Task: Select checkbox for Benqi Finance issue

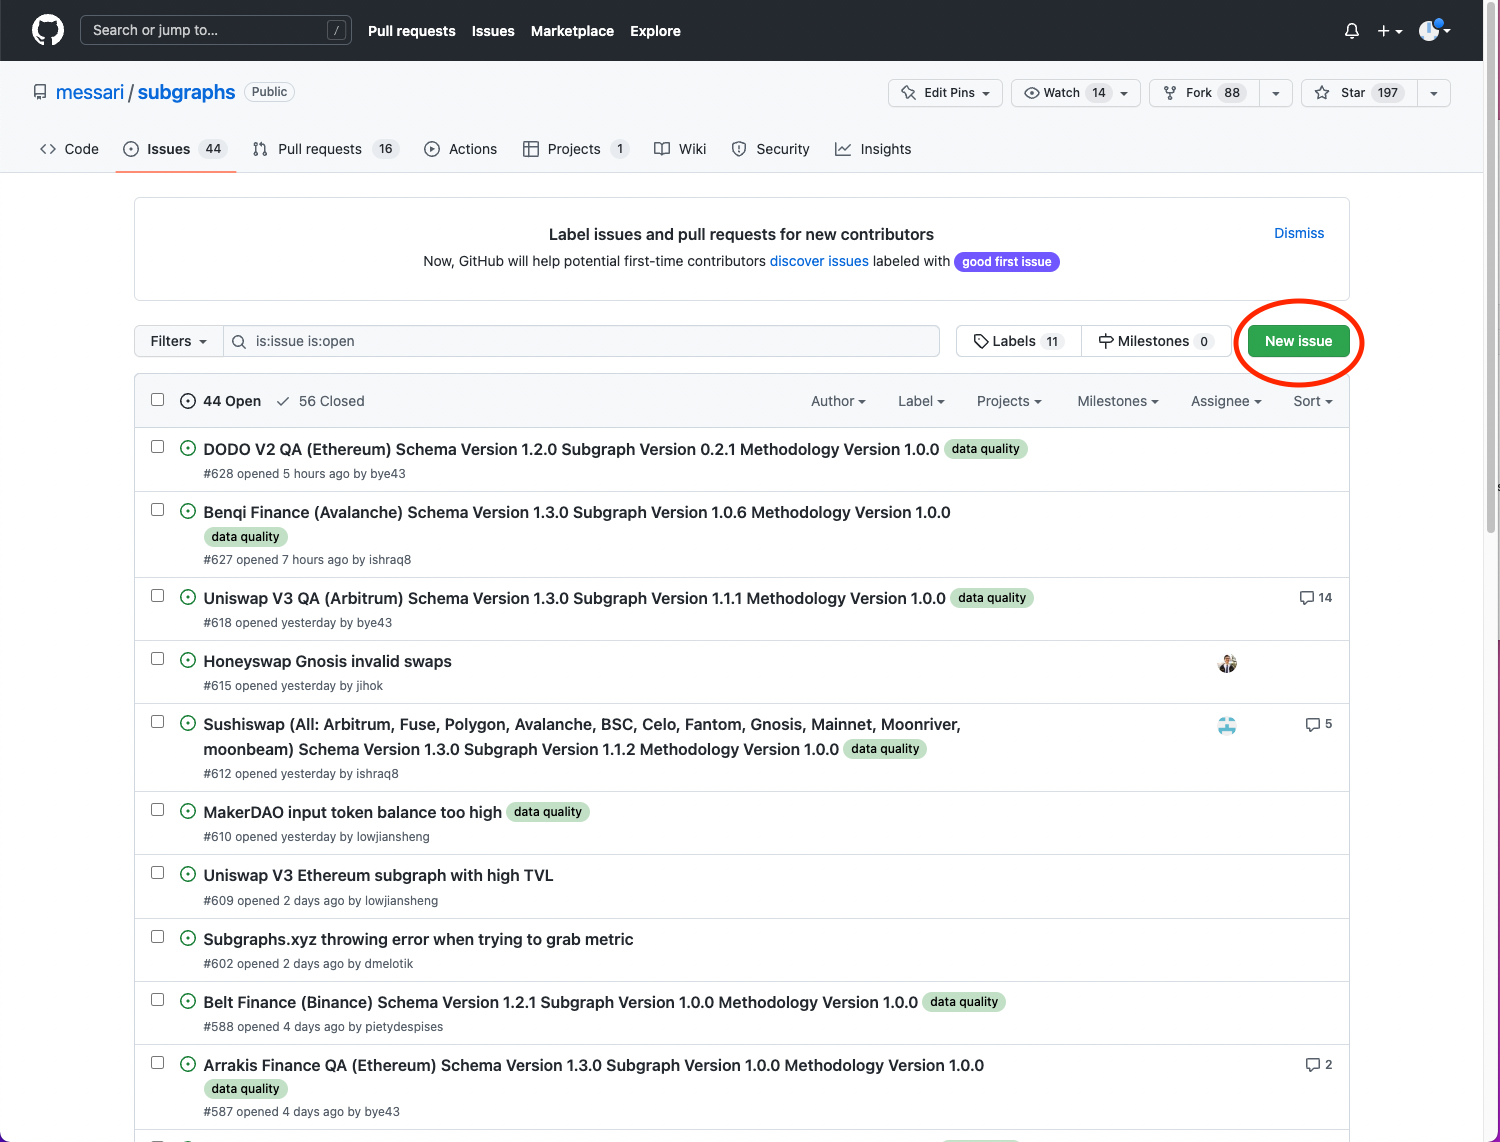Action: coord(157,510)
